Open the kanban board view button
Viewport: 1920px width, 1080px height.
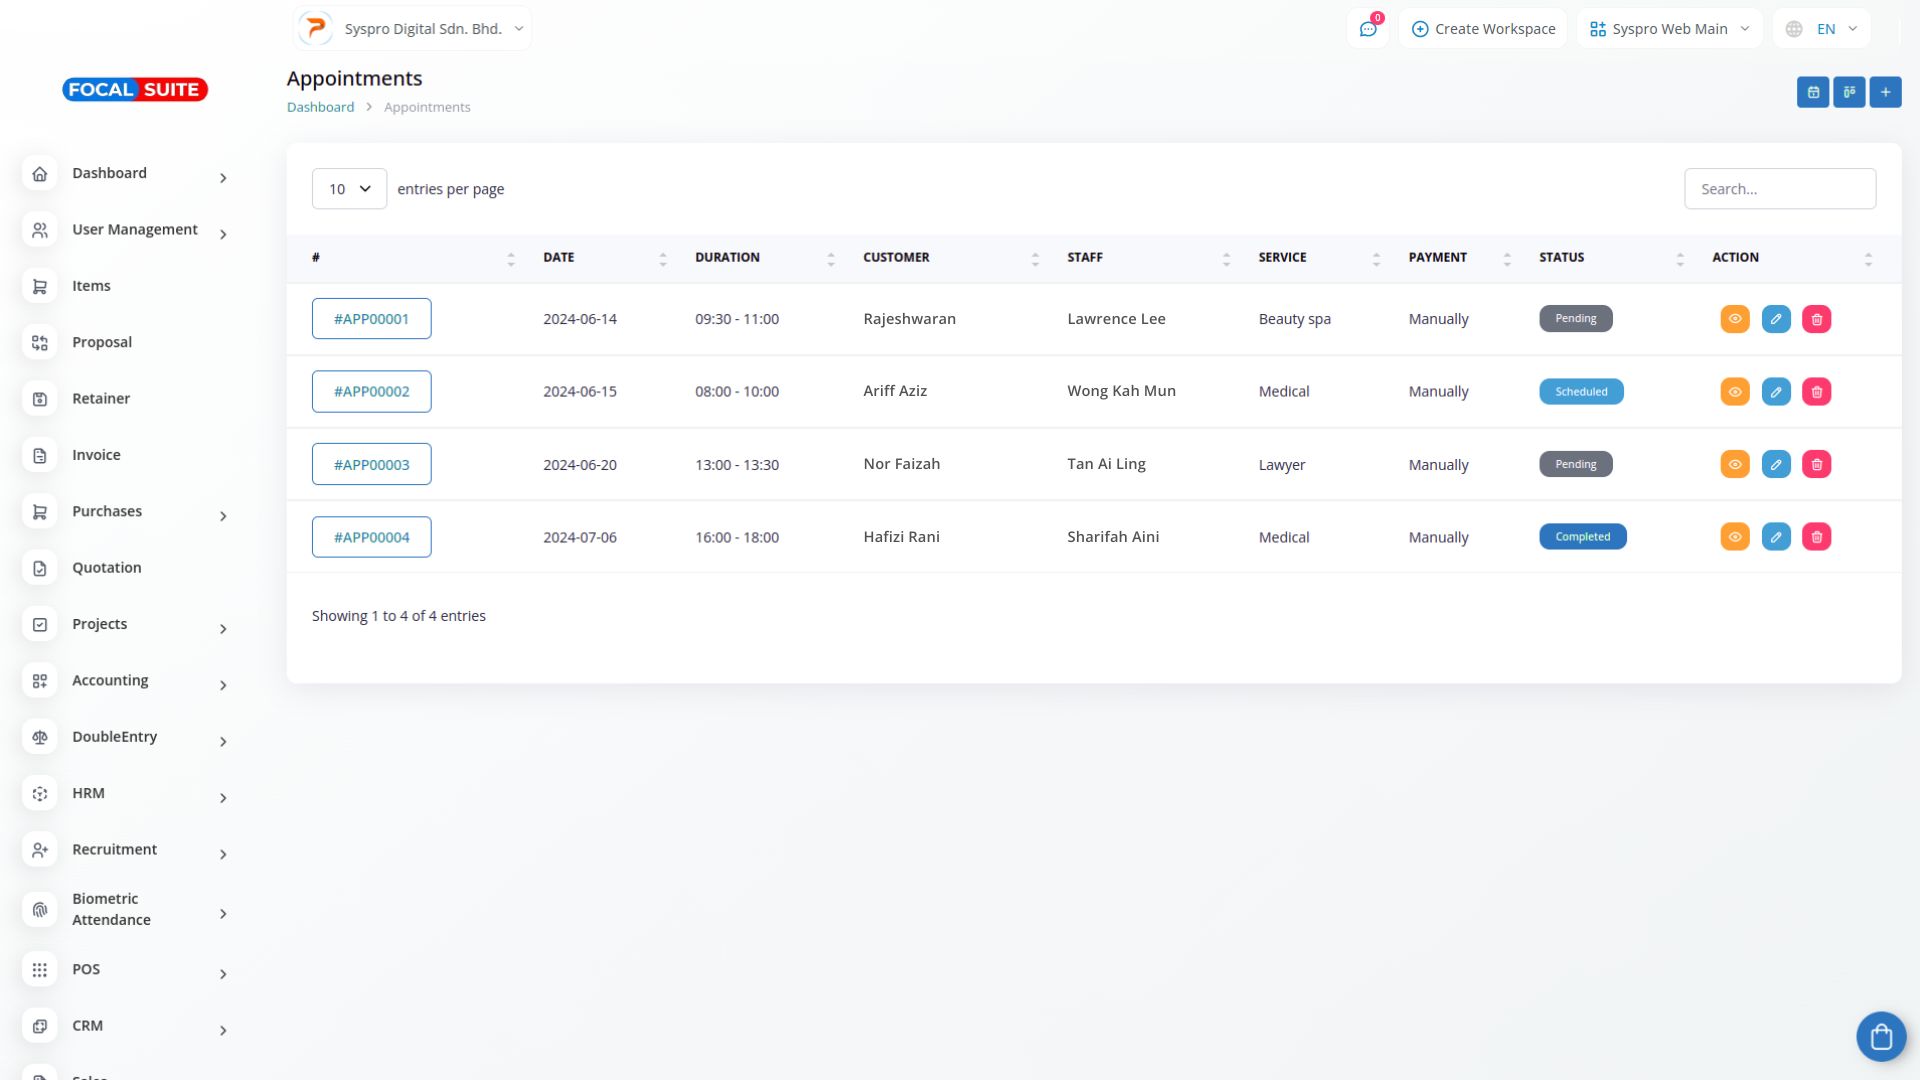pos(1848,92)
